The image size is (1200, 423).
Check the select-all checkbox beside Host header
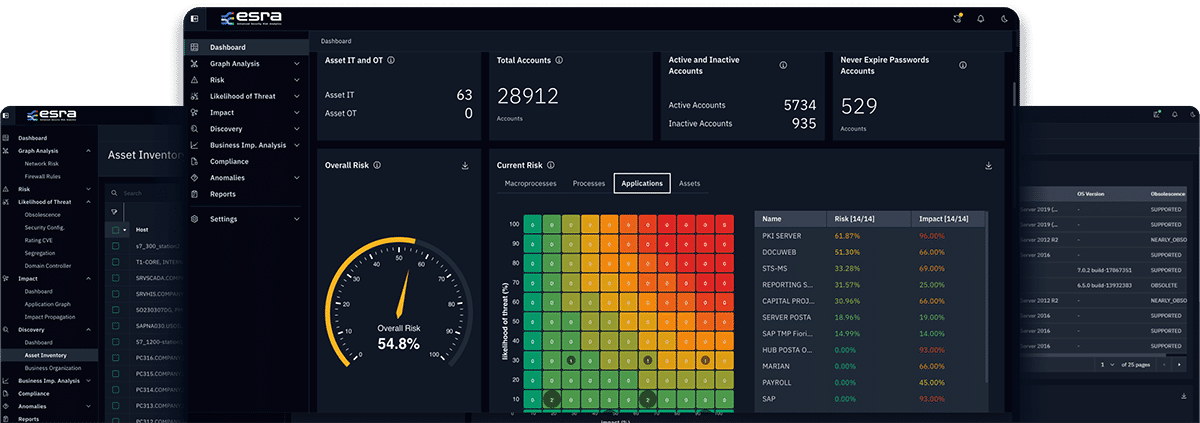pos(115,229)
